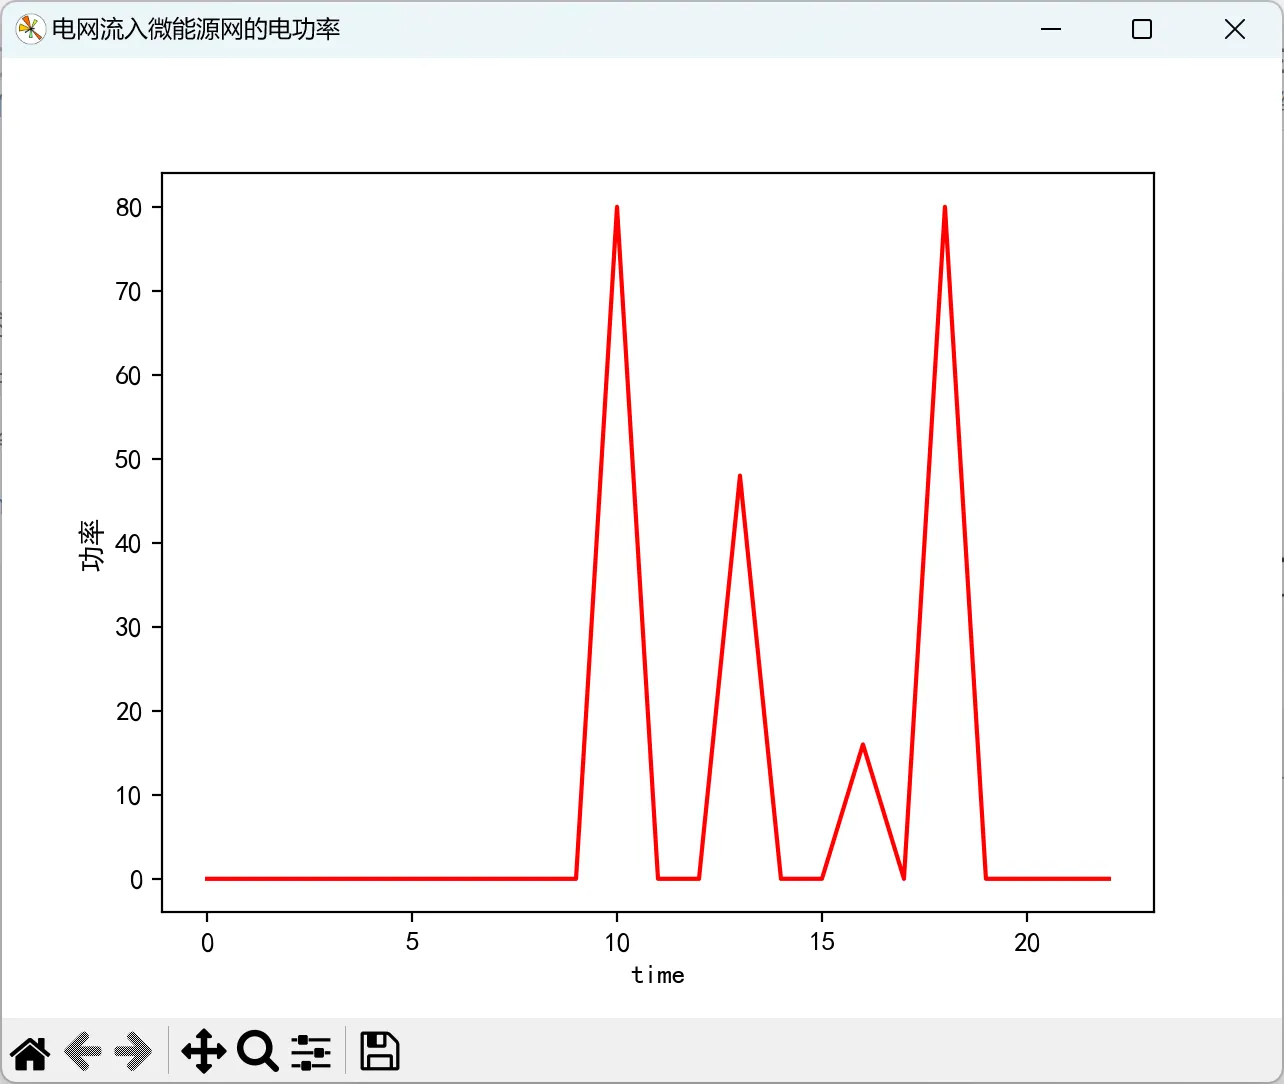This screenshot has height=1084, width=1284.
Task: Click the small red peak at time 16
Action: (x=863, y=746)
